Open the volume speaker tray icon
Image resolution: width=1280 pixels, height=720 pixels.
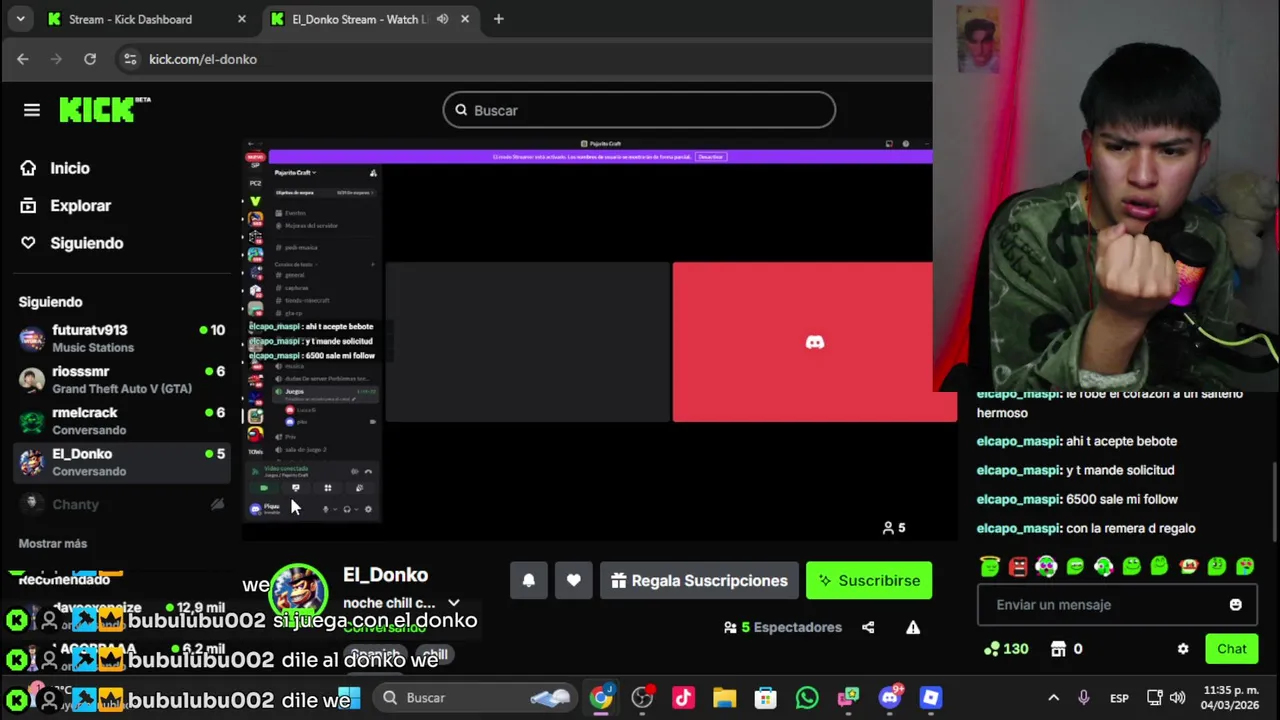(1177, 698)
